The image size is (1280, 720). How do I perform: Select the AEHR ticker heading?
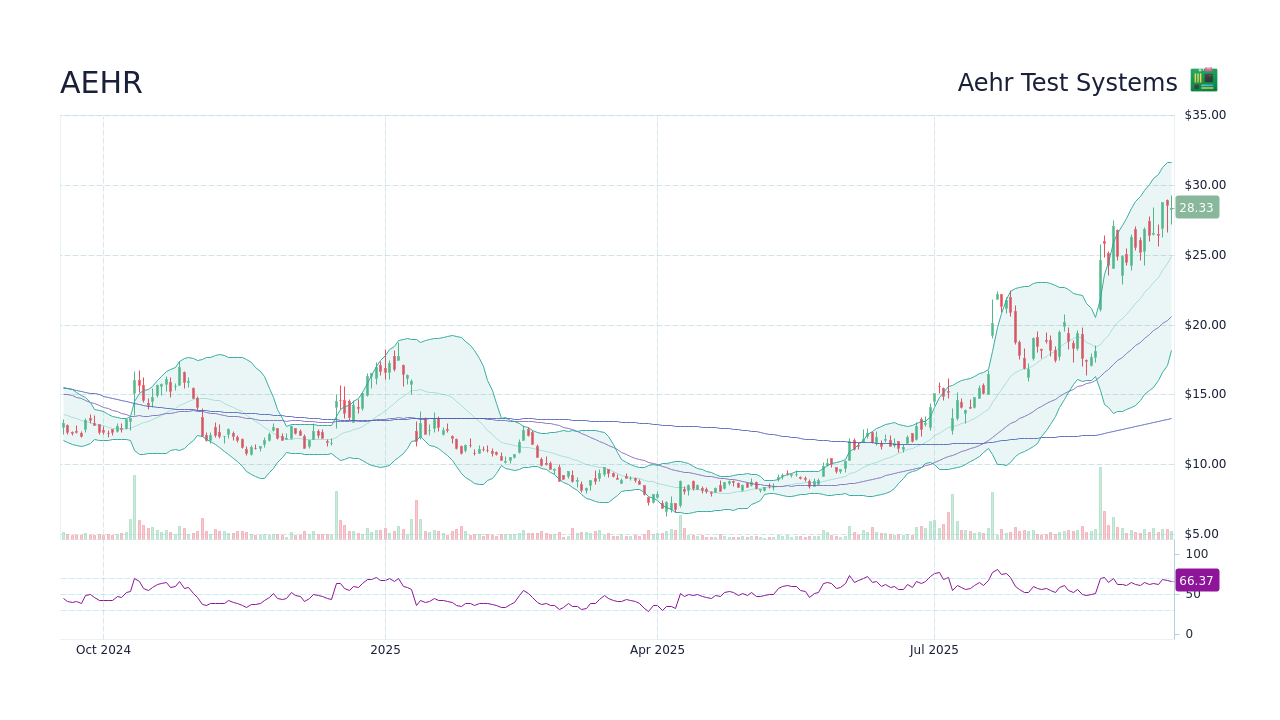[100, 83]
